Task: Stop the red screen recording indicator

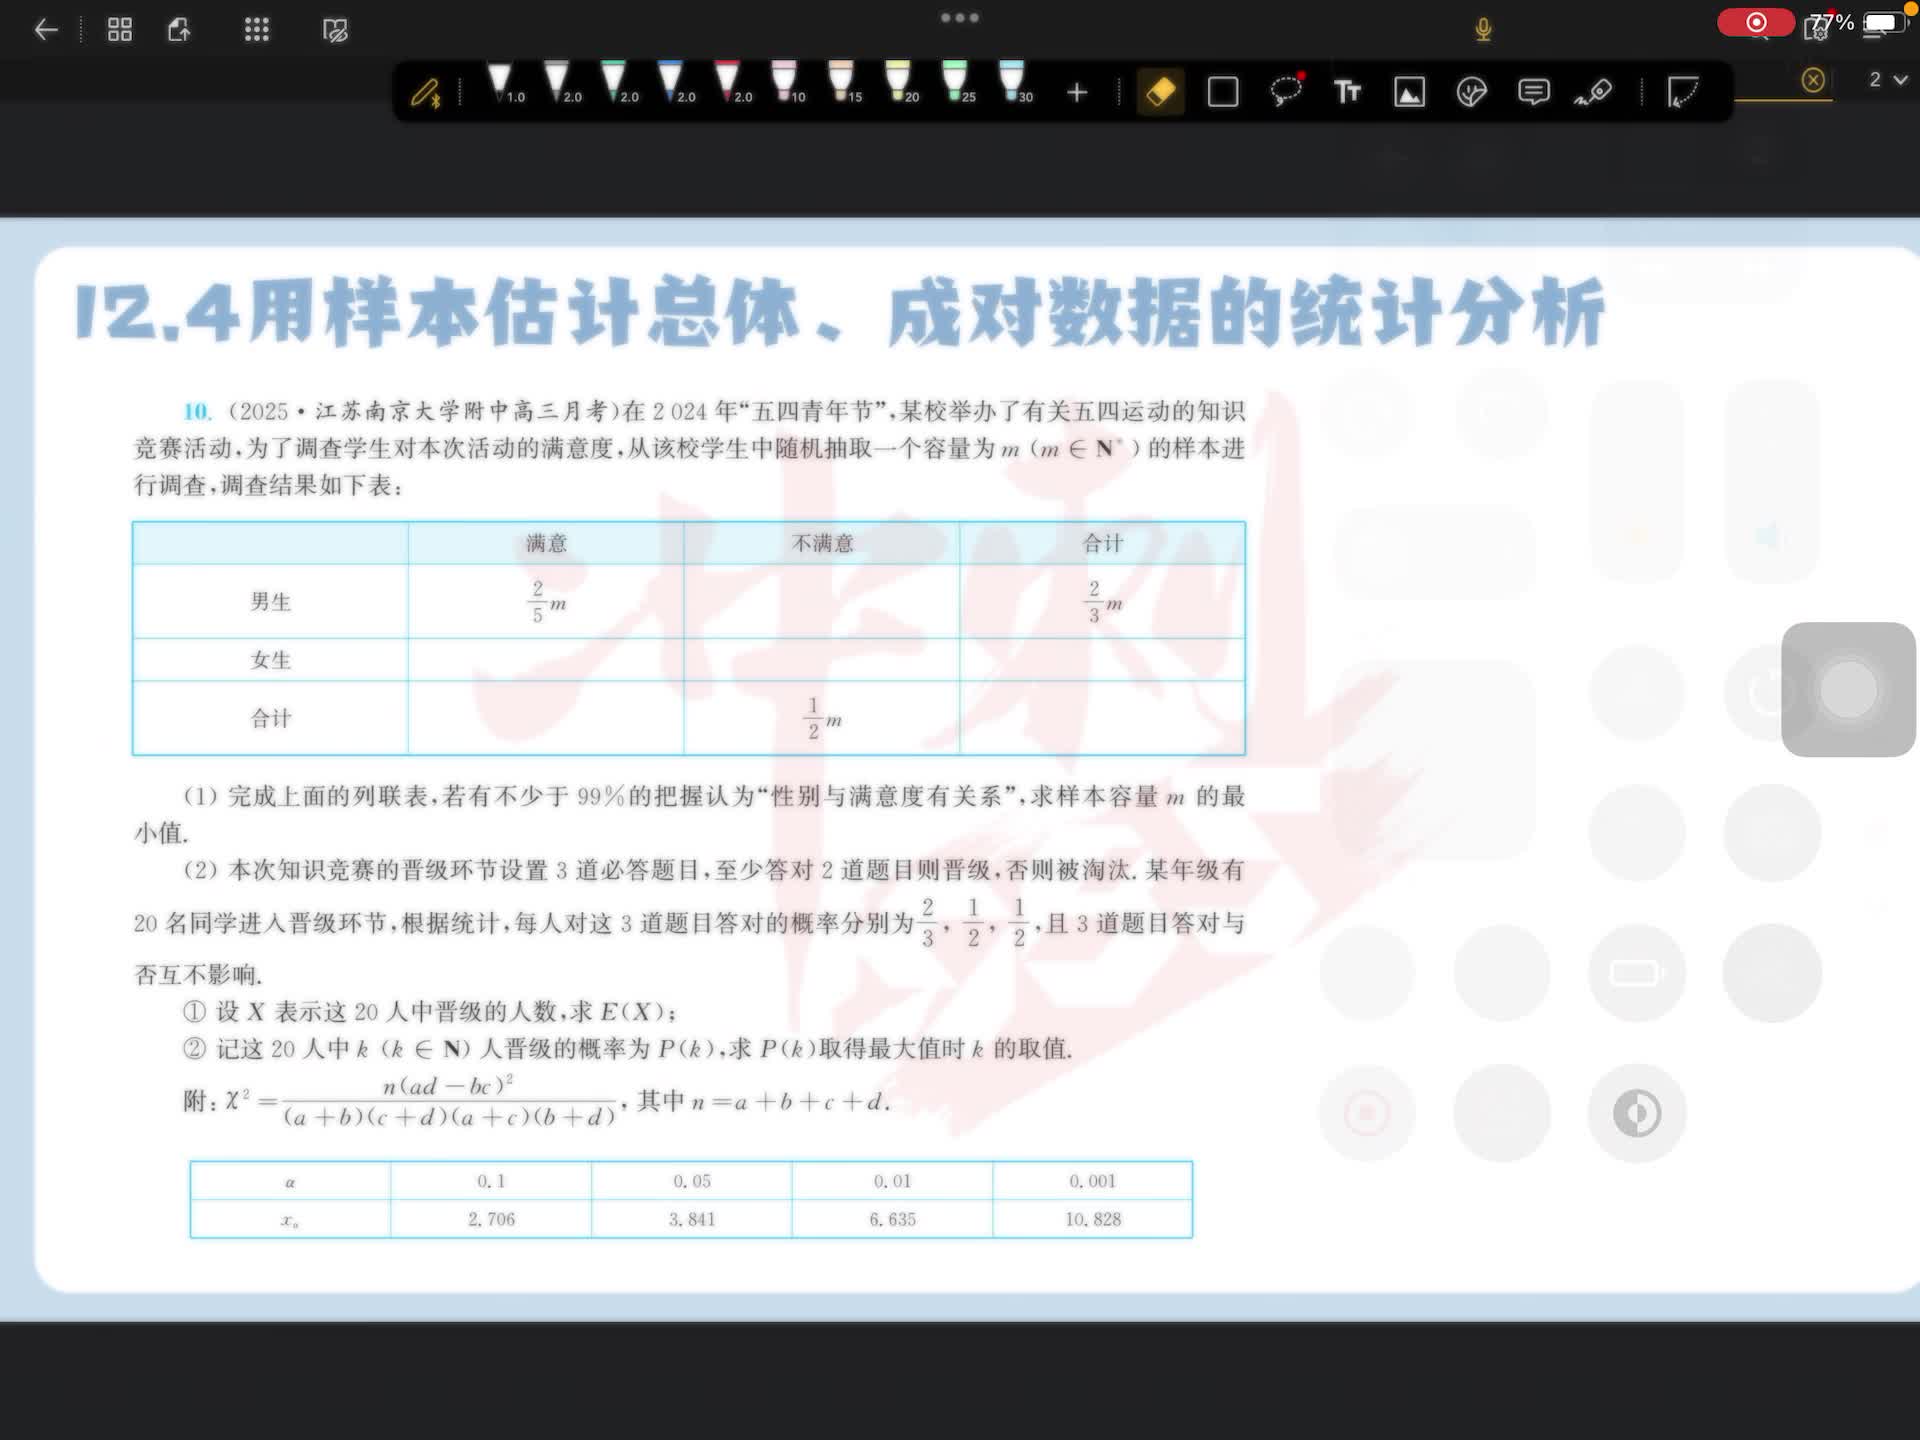Action: click(1755, 22)
